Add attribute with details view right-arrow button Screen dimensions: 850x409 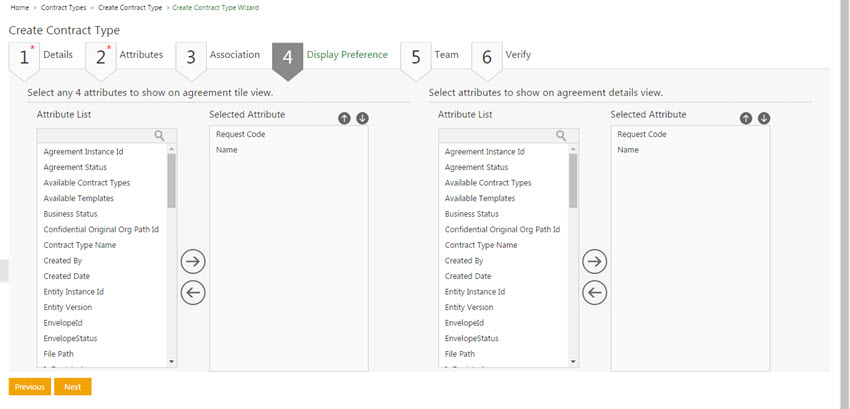pos(595,262)
